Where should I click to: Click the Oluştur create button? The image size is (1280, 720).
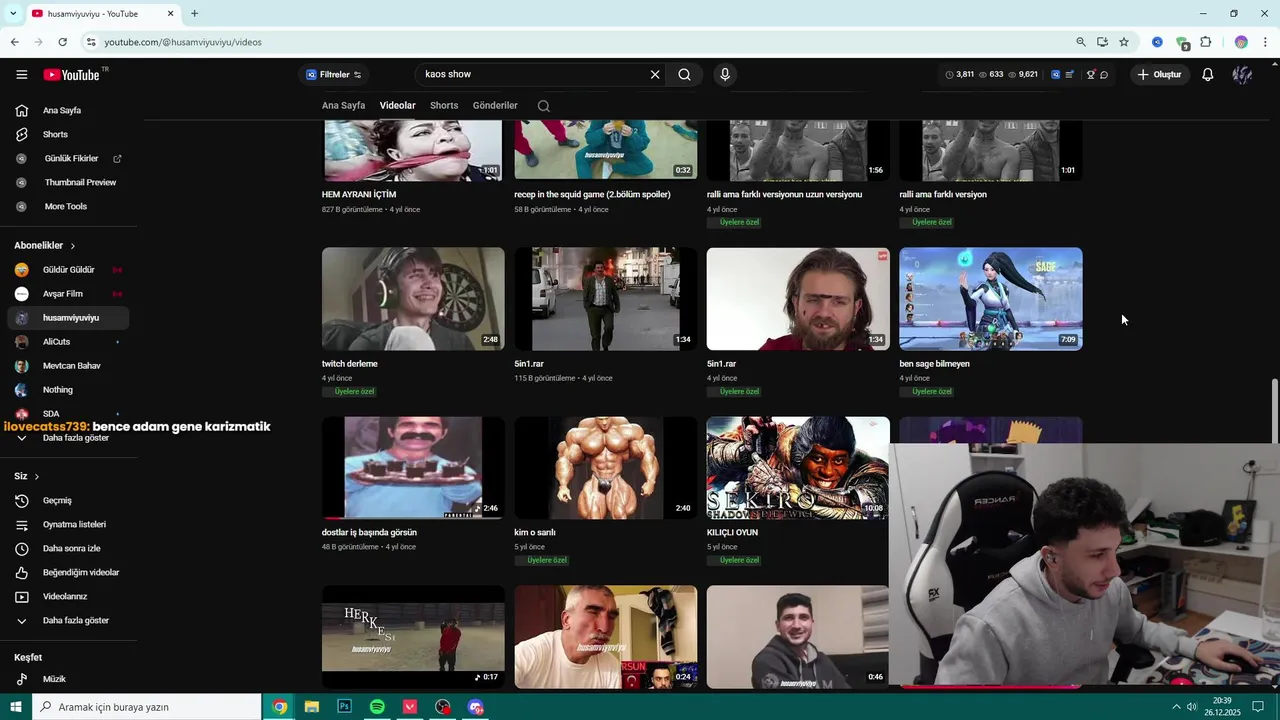[x=1159, y=75]
